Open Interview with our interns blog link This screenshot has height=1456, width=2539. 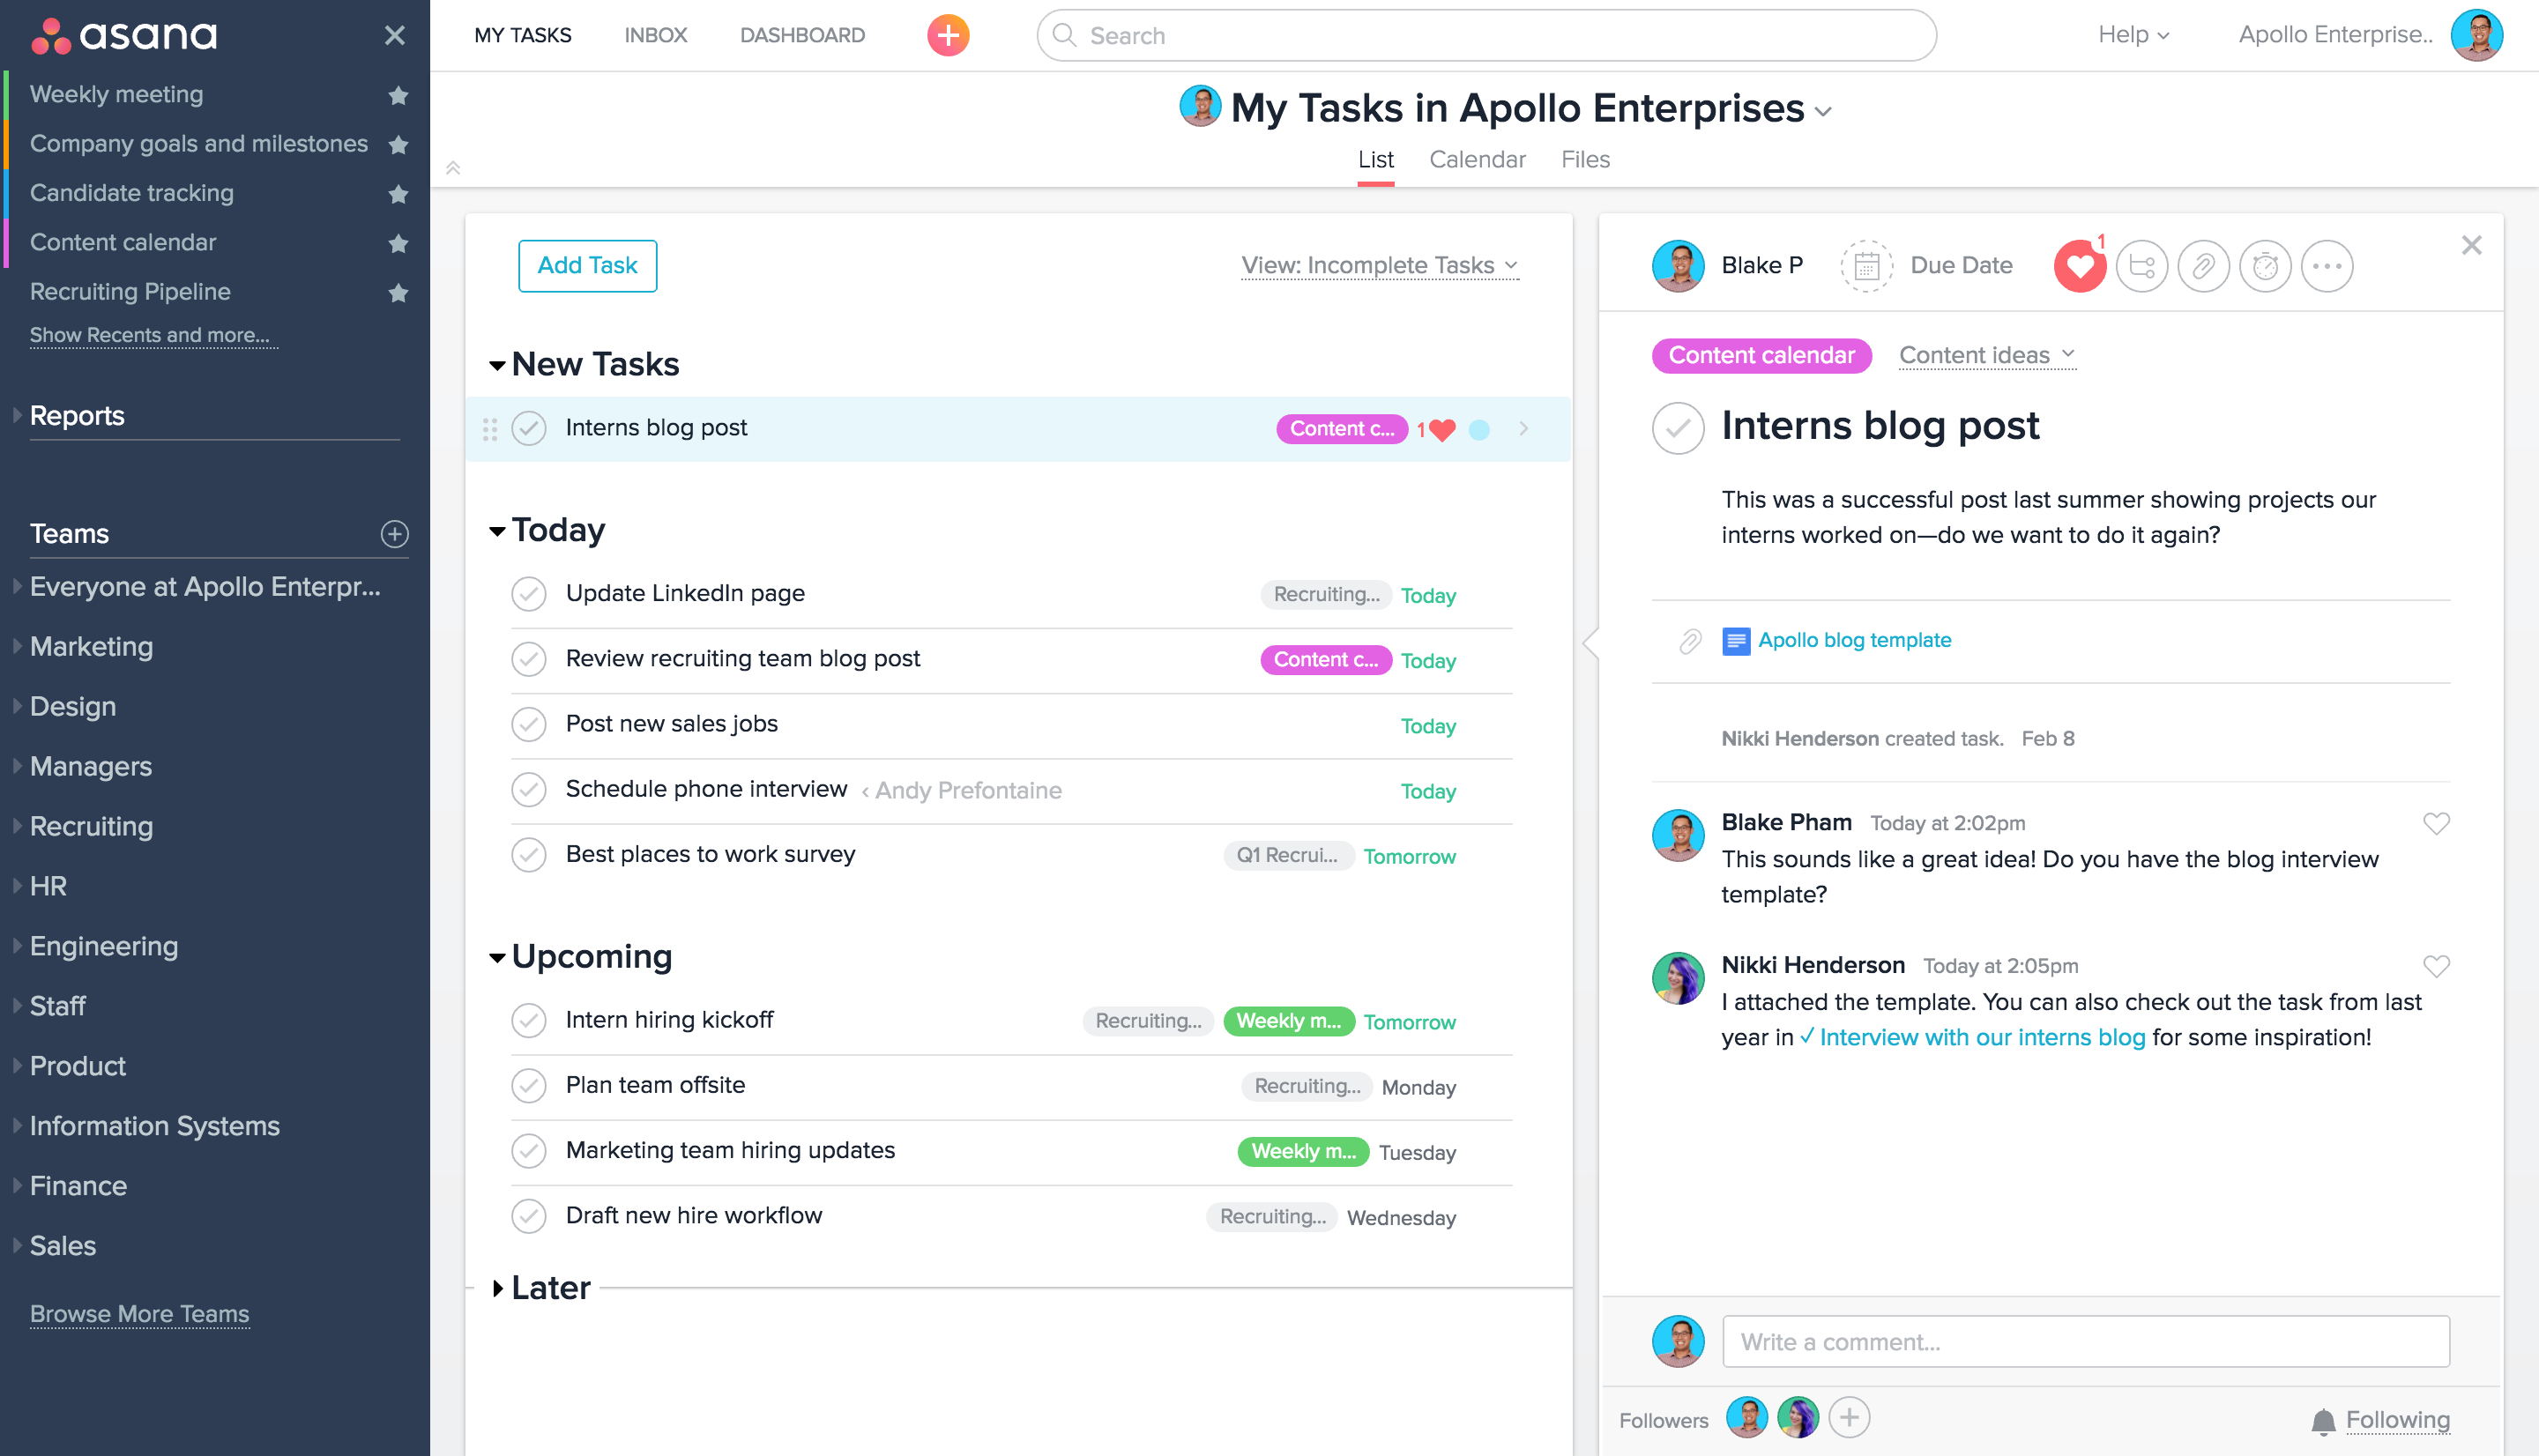[1982, 1038]
